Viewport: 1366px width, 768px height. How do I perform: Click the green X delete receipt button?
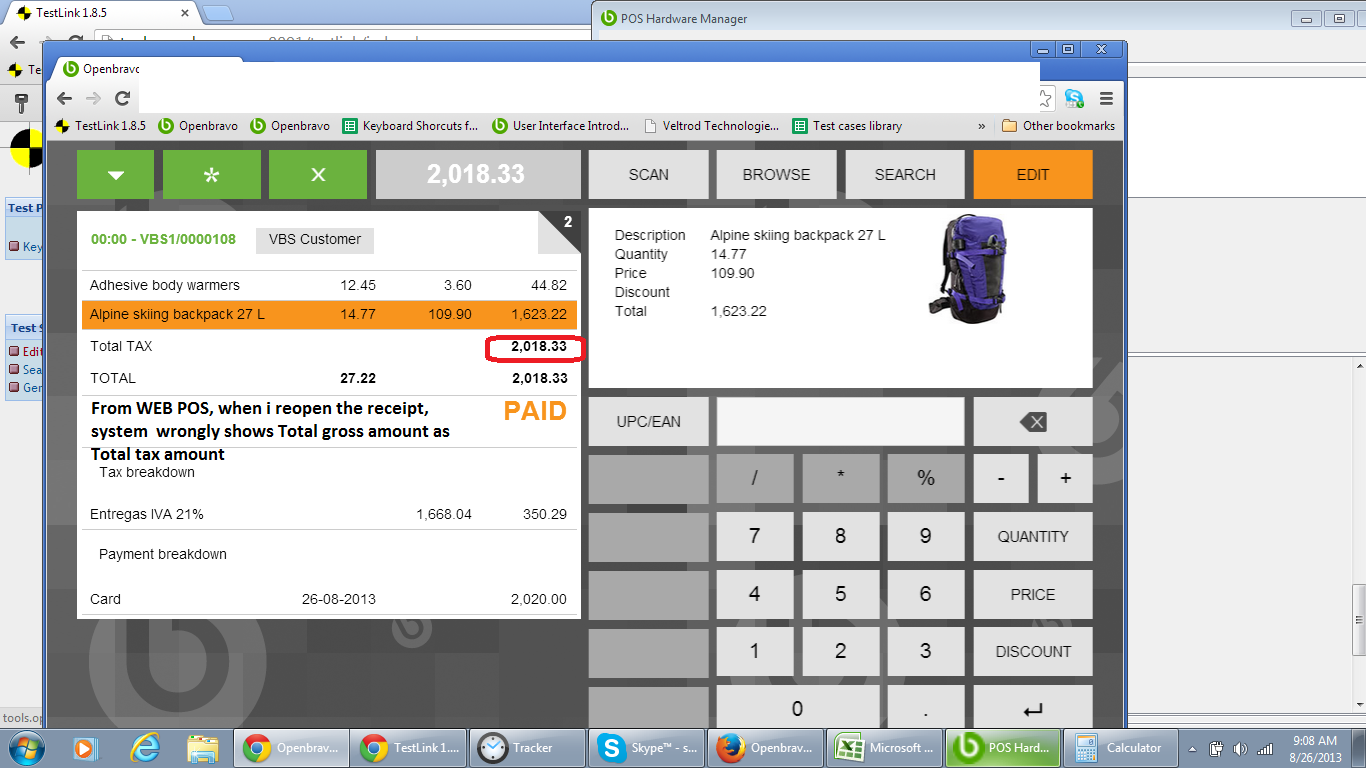(318, 175)
